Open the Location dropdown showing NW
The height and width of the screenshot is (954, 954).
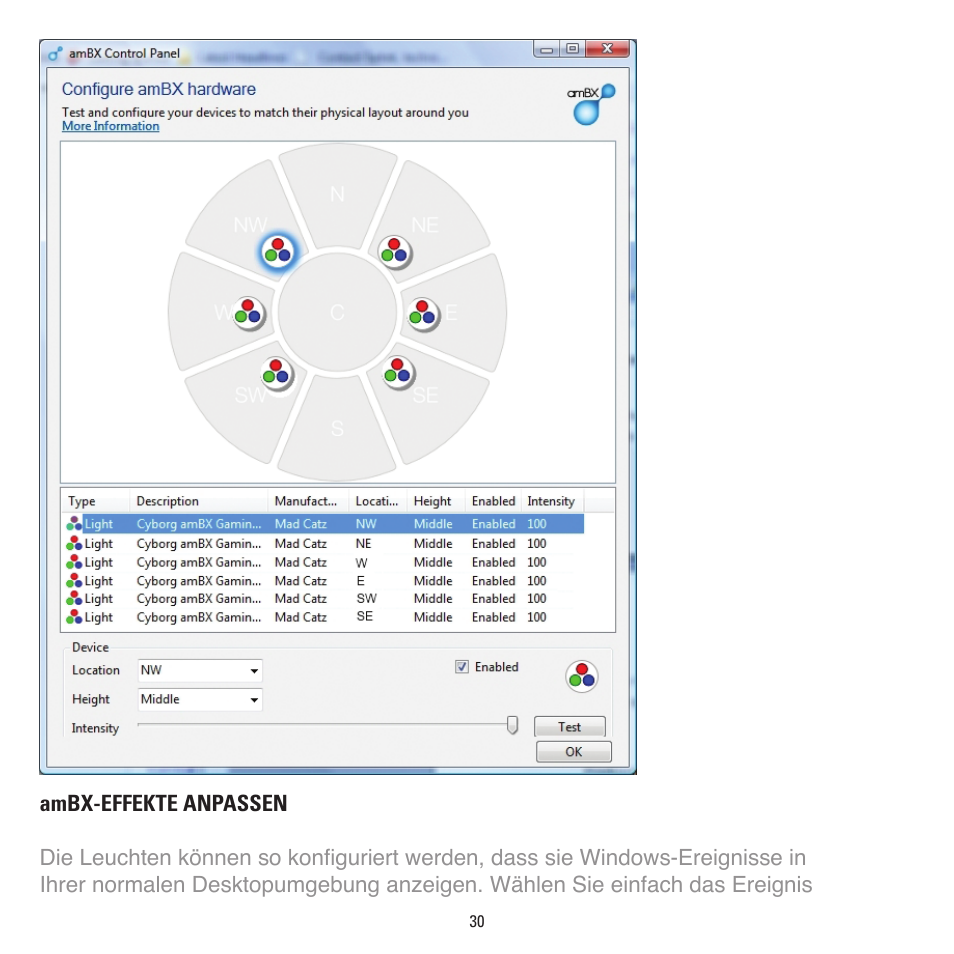point(200,670)
